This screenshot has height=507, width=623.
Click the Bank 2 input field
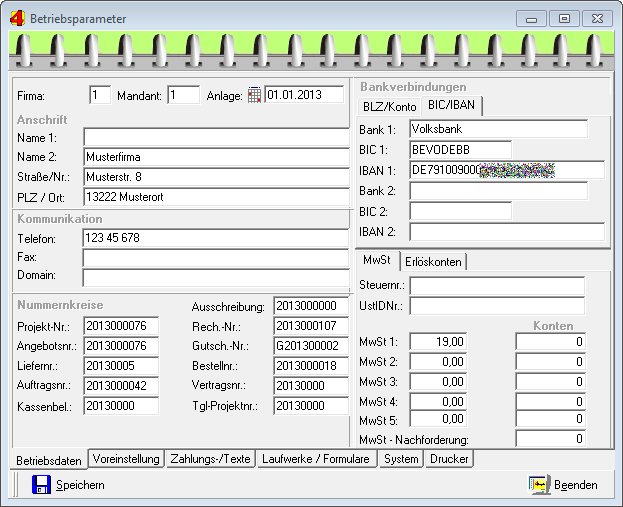[498, 191]
